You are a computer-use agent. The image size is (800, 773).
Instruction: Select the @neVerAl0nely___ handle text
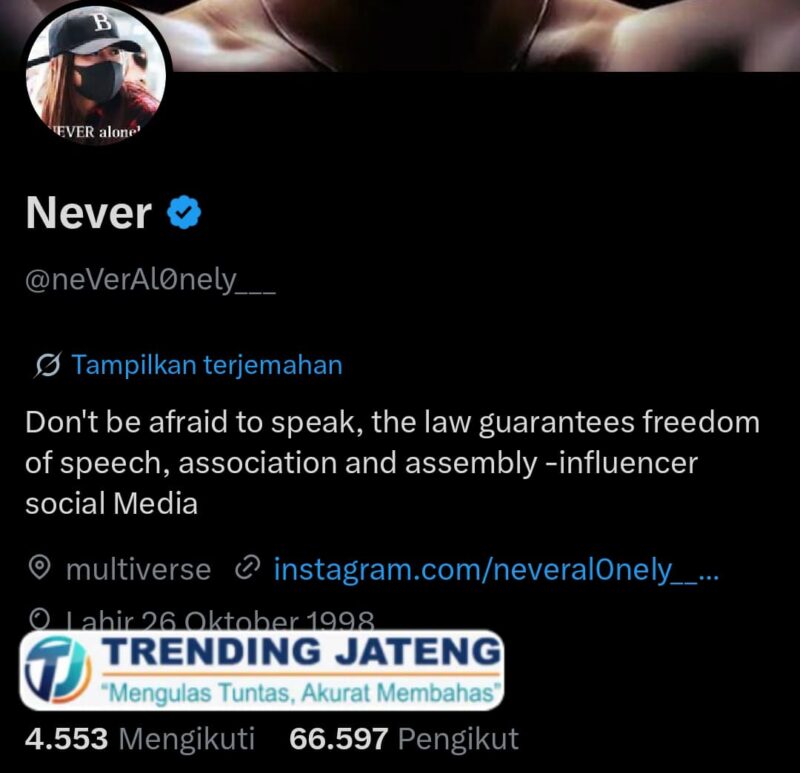coord(150,280)
